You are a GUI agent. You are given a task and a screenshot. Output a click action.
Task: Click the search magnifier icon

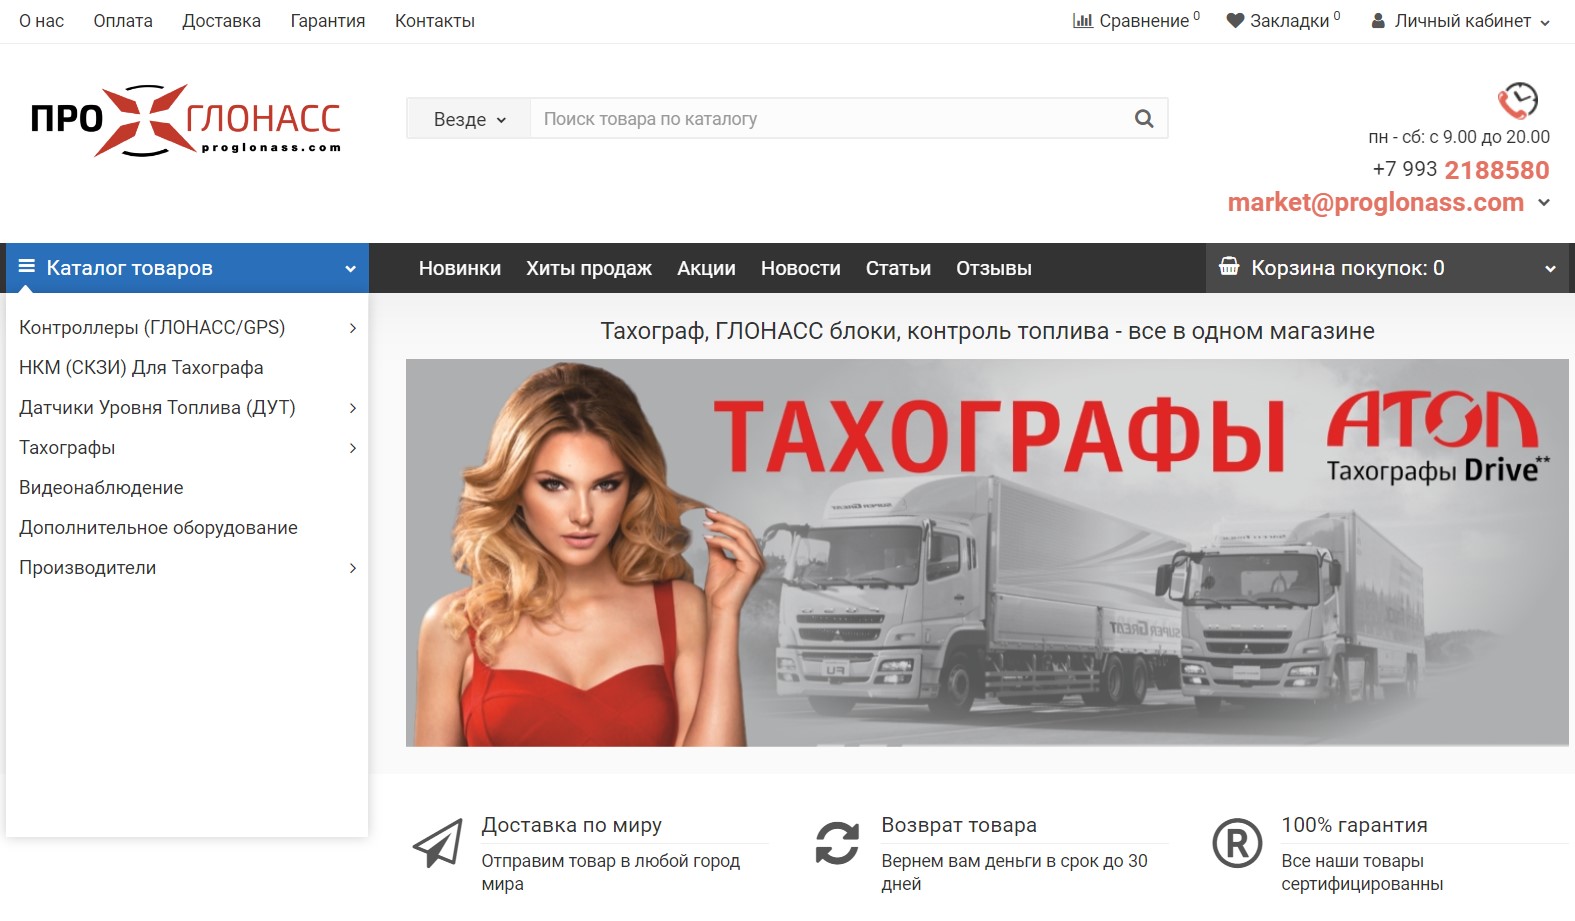click(1144, 119)
